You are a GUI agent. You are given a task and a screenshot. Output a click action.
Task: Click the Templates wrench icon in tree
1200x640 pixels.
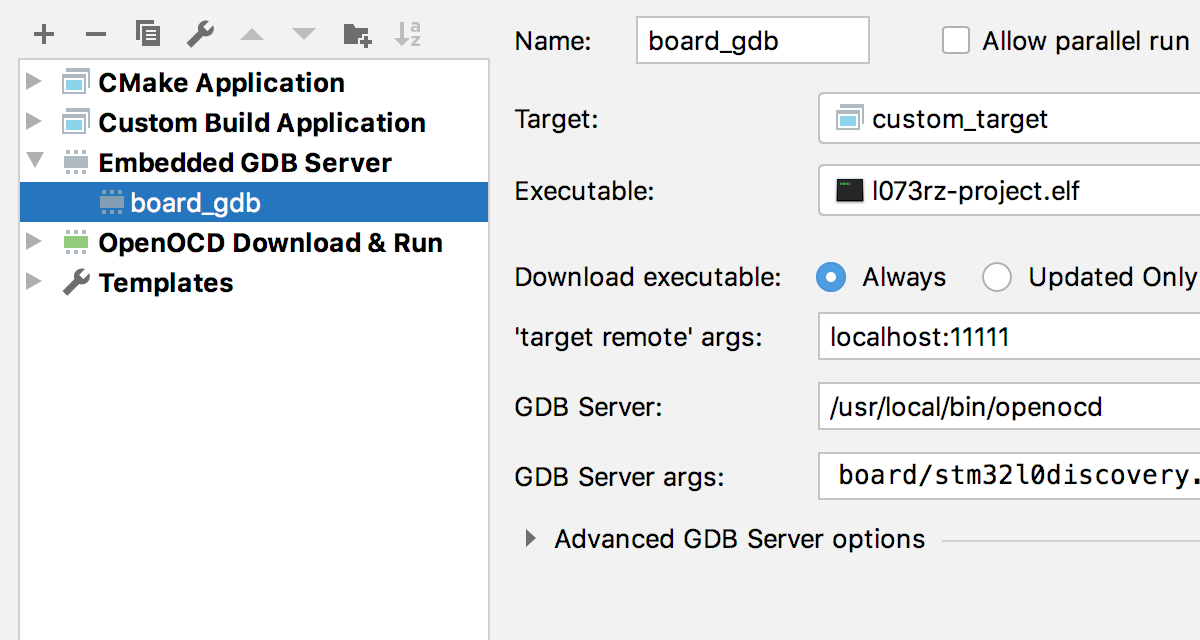tap(76, 282)
